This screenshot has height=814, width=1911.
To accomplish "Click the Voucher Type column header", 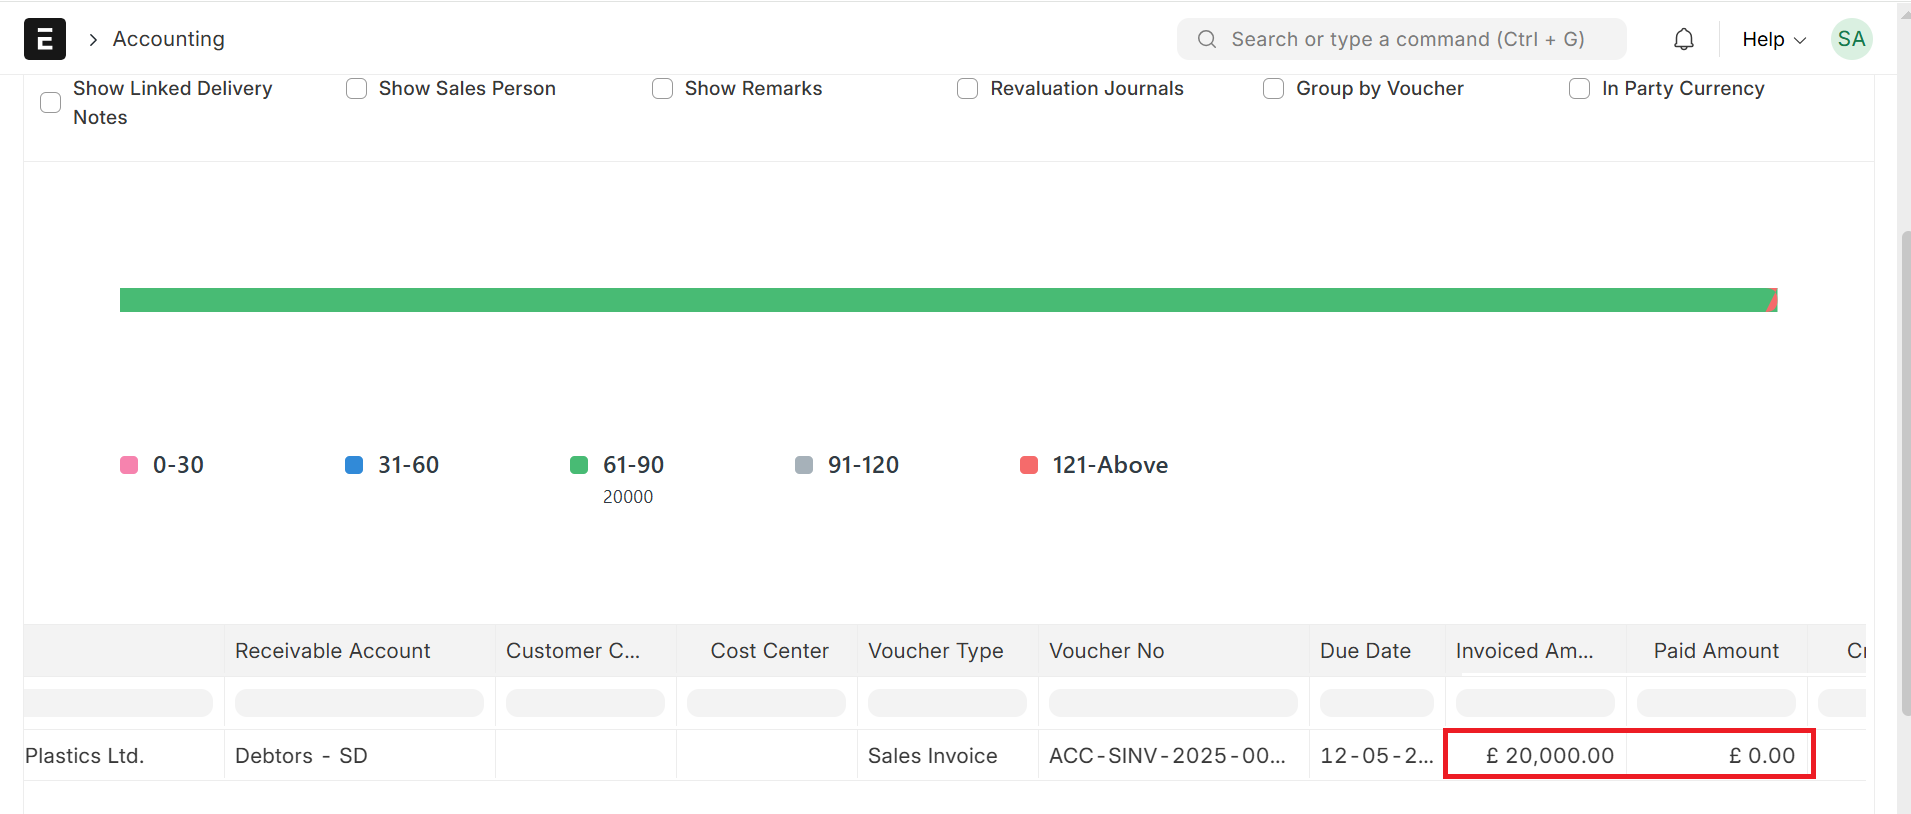I will pyautogui.click(x=935, y=651).
